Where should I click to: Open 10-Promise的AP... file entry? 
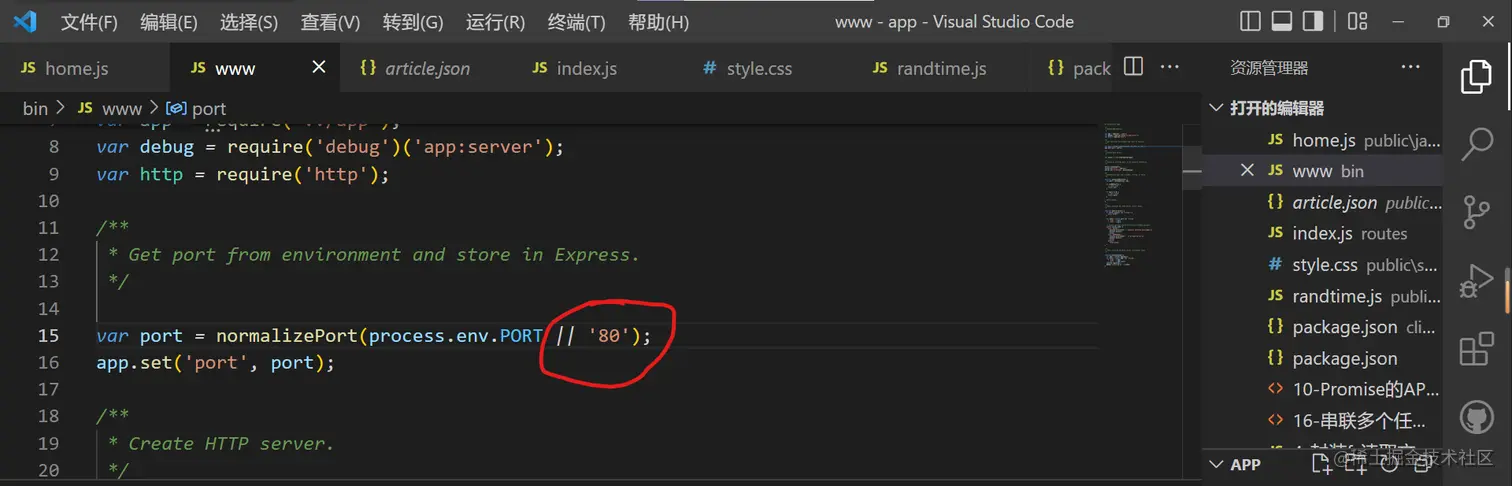pos(1323,389)
